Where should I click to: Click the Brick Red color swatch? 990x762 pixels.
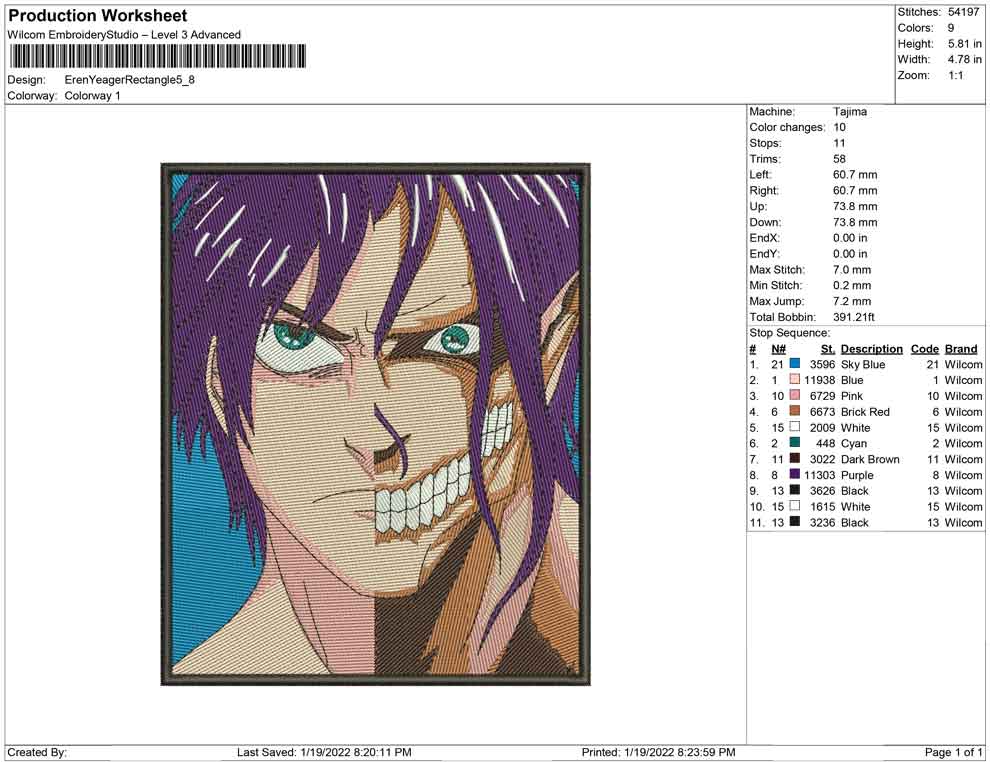795,411
